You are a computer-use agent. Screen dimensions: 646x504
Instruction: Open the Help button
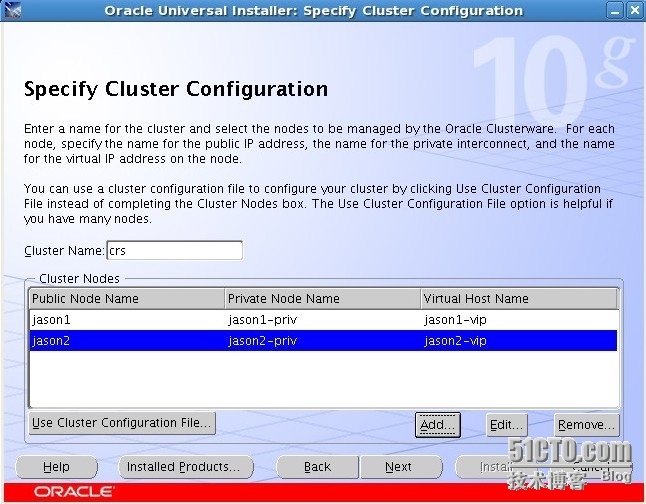pyautogui.click(x=56, y=467)
